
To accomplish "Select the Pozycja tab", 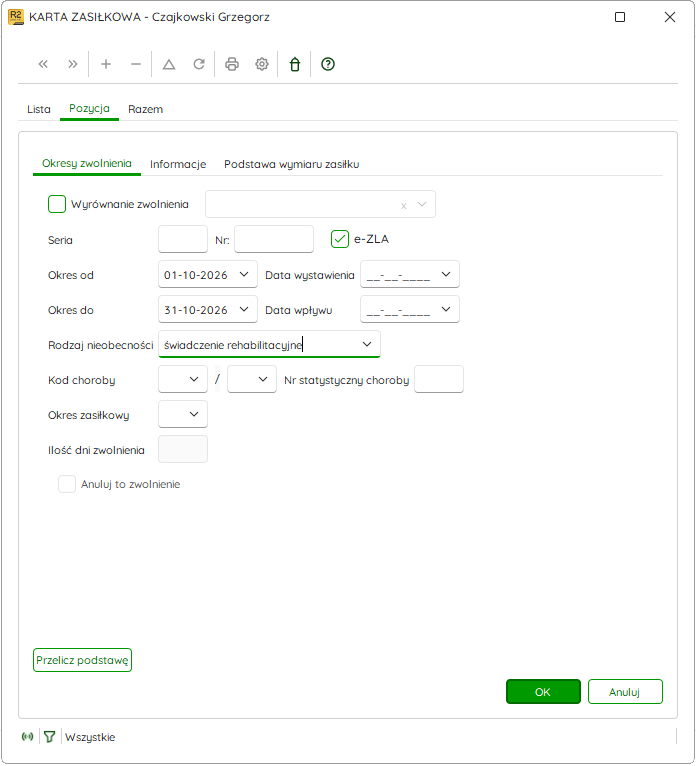I will tap(89, 108).
